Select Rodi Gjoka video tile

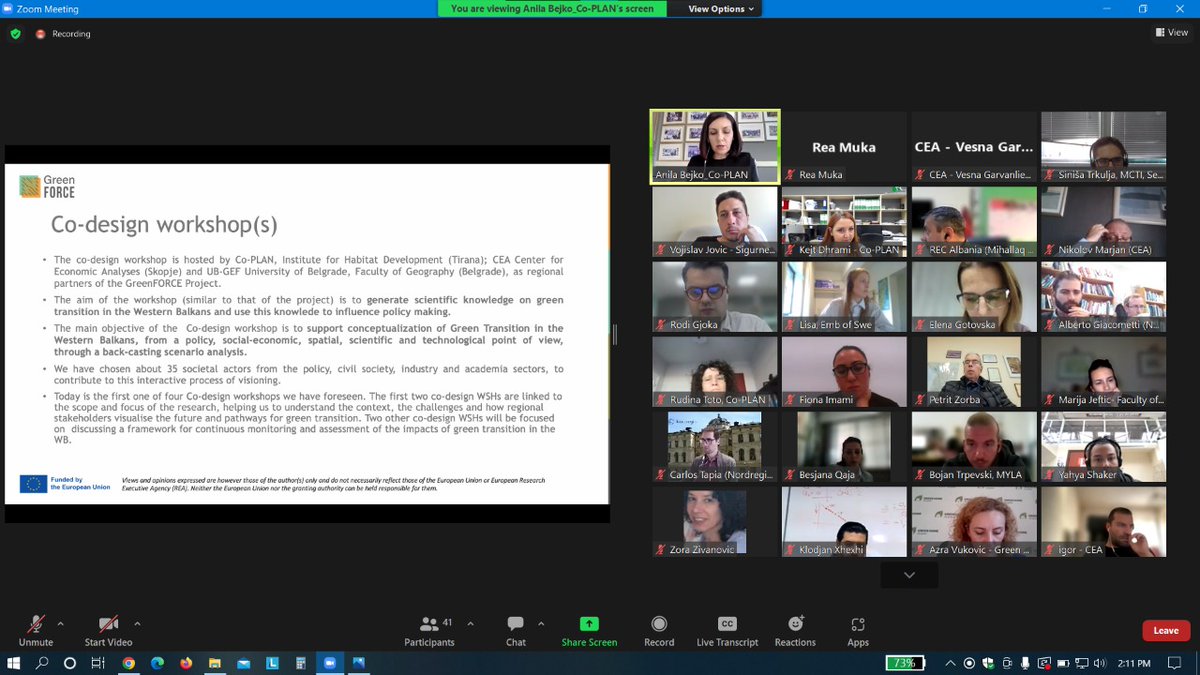click(x=715, y=297)
